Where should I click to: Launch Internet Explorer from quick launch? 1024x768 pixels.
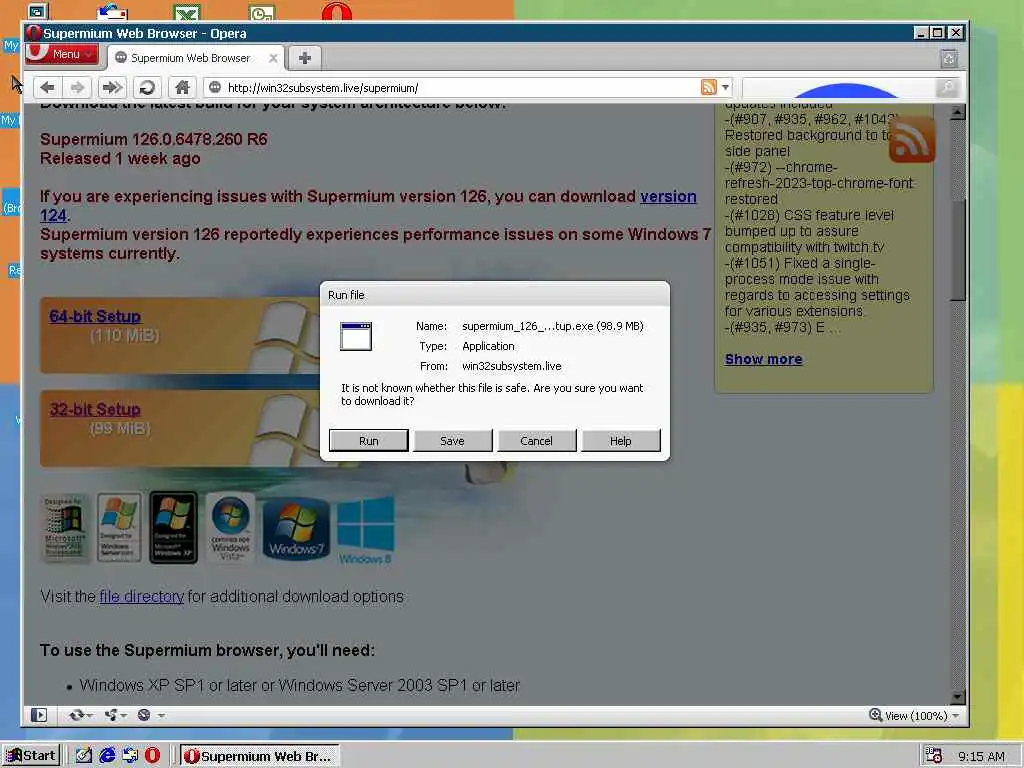(x=107, y=756)
